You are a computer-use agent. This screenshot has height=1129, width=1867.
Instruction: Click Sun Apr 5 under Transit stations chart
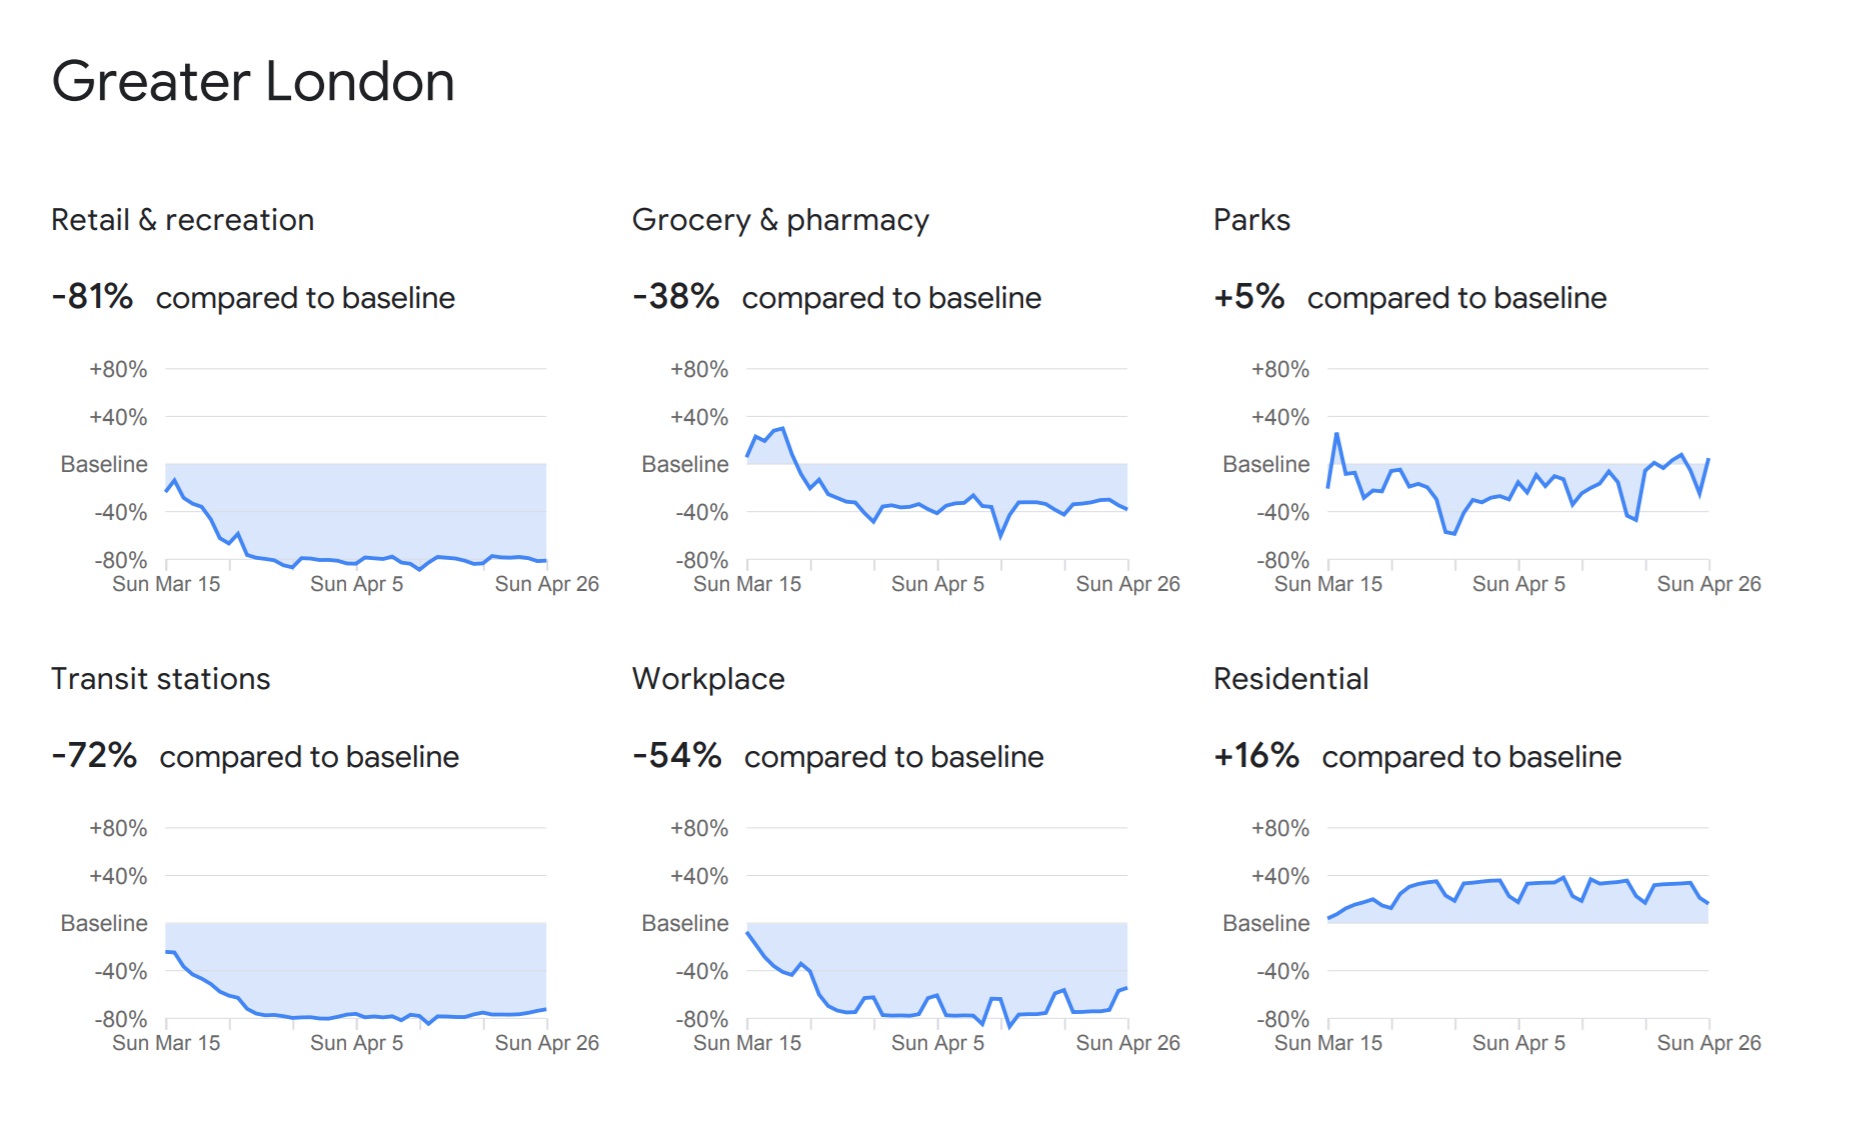click(x=356, y=1043)
